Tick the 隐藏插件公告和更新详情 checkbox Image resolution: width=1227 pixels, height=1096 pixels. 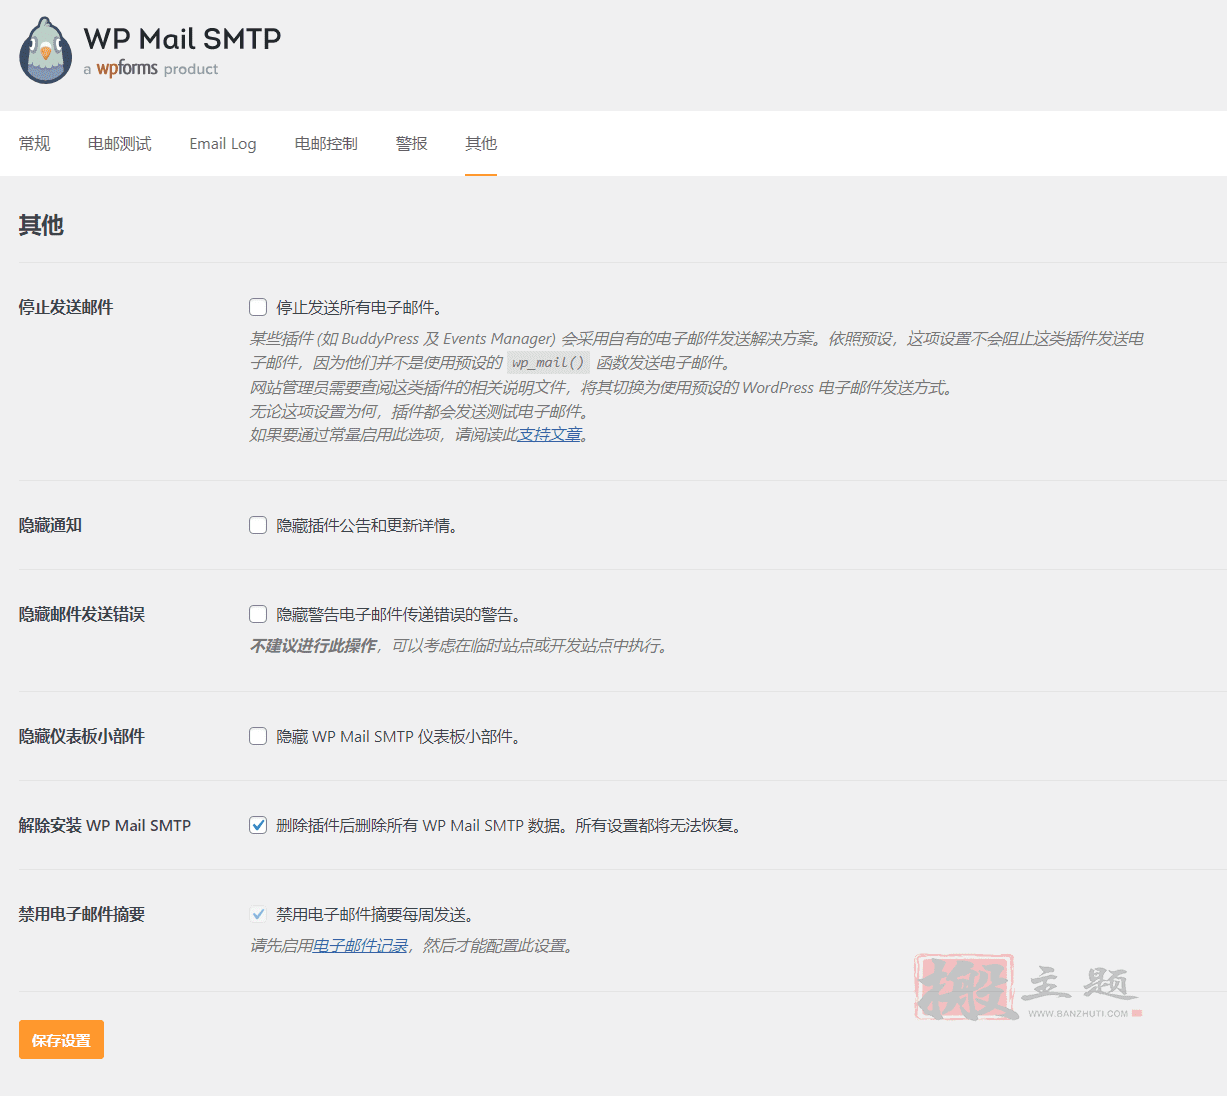pyautogui.click(x=258, y=525)
